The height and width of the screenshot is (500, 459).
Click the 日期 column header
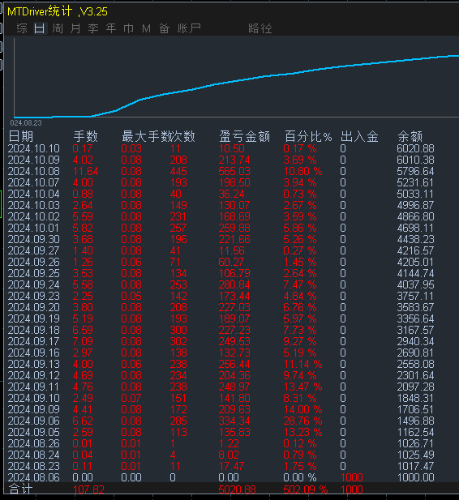[x=21, y=137]
